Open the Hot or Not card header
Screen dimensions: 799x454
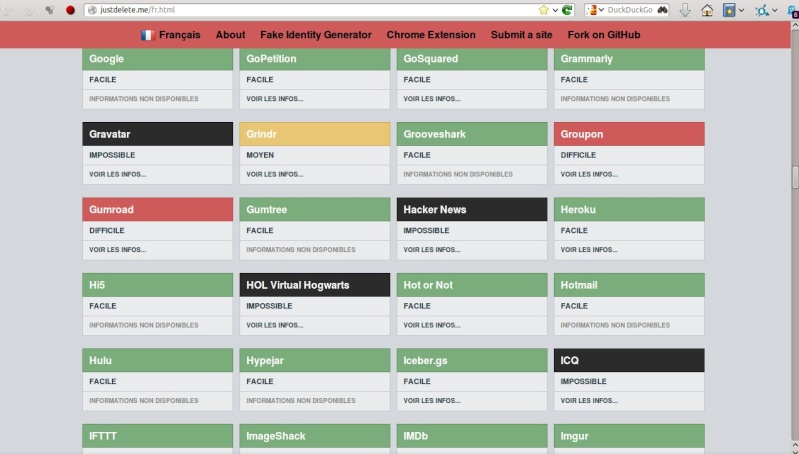(x=472, y=285)
